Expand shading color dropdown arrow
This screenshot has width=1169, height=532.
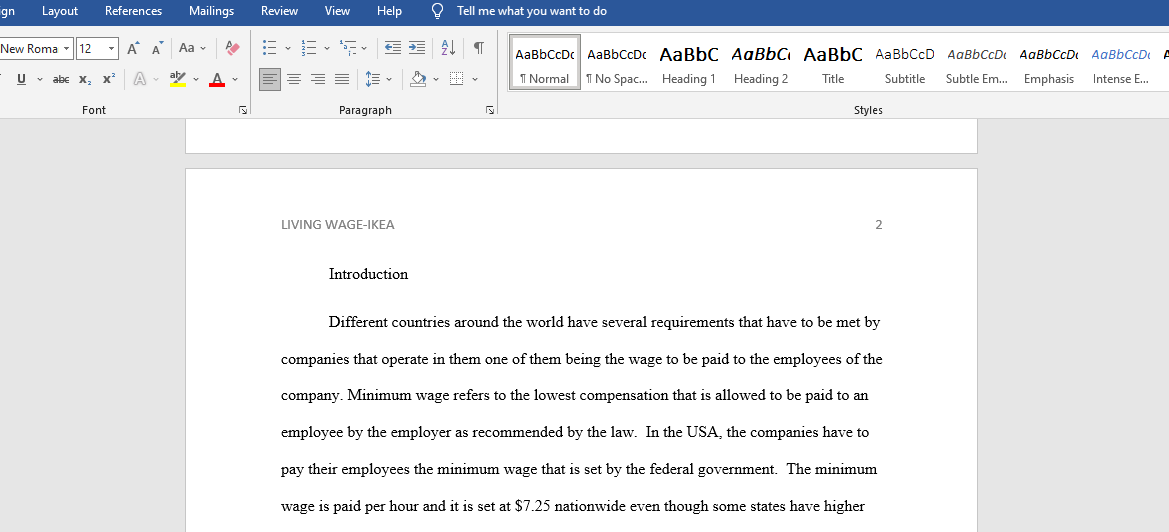tap(435, 79)
